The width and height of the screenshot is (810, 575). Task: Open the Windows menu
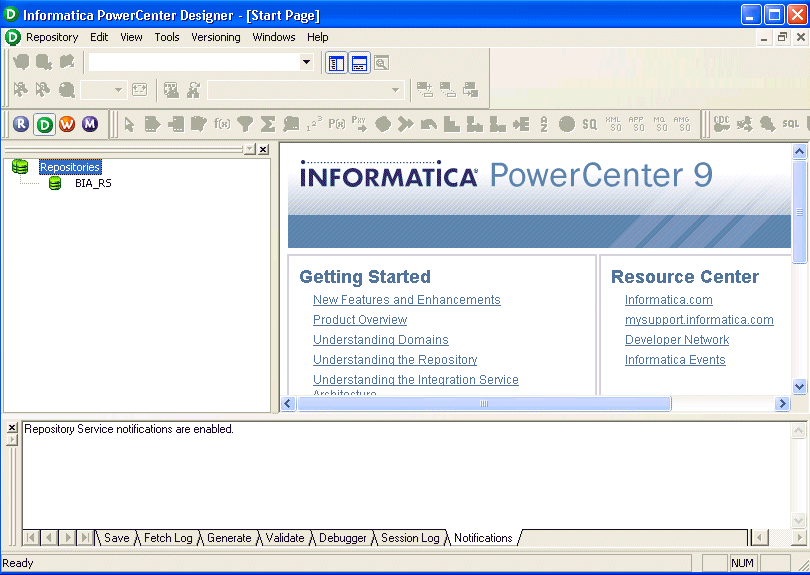tap(274, 37)
